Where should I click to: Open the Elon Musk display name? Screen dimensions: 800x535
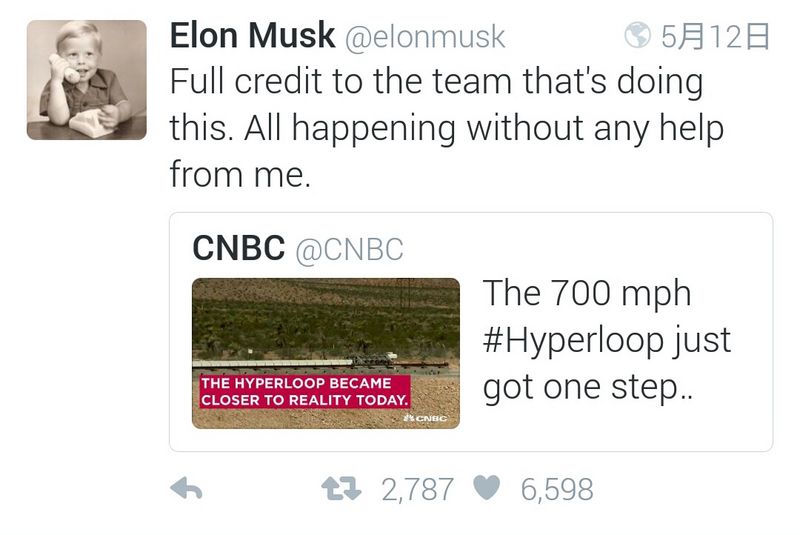click(252, 37)
